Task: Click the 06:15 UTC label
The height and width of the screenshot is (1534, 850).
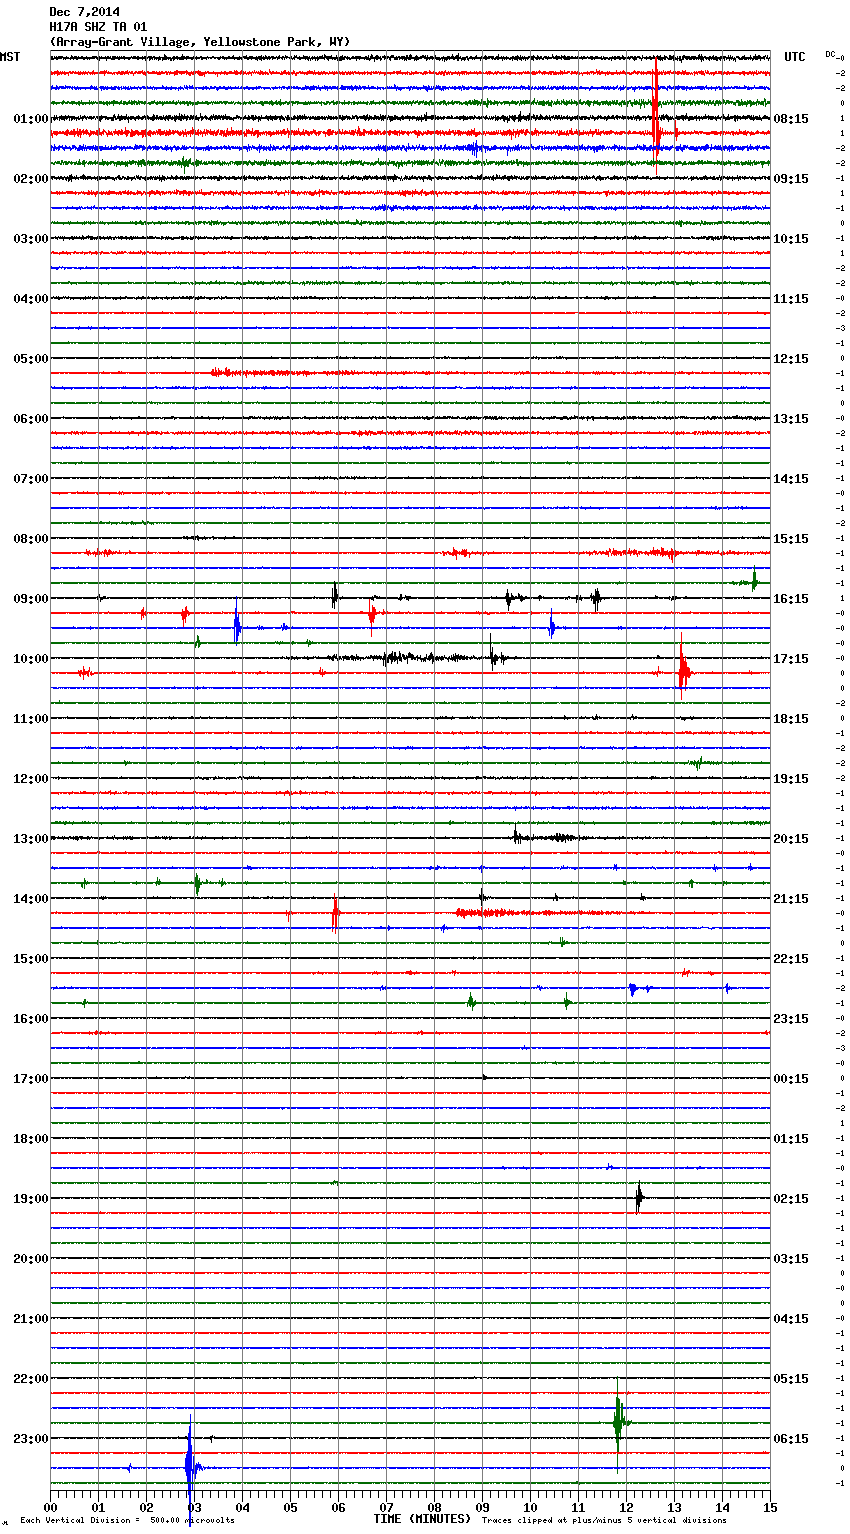Action: [791, 1439]
